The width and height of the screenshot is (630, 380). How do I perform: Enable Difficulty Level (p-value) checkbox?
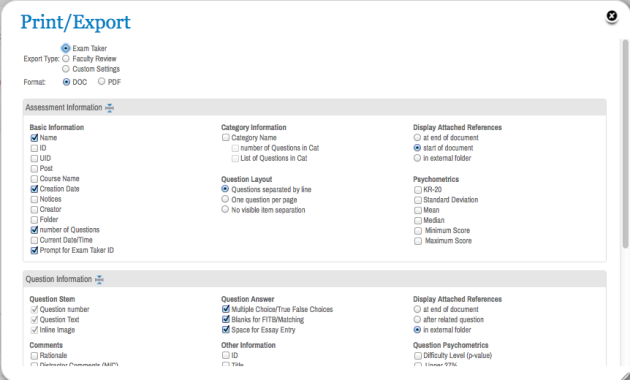coord(418,355)
